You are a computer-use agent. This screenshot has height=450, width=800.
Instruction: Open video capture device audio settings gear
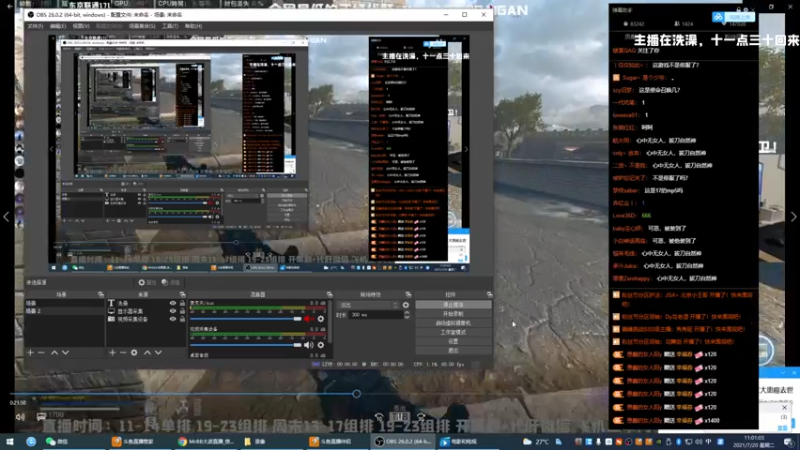[x=321, y=345]
